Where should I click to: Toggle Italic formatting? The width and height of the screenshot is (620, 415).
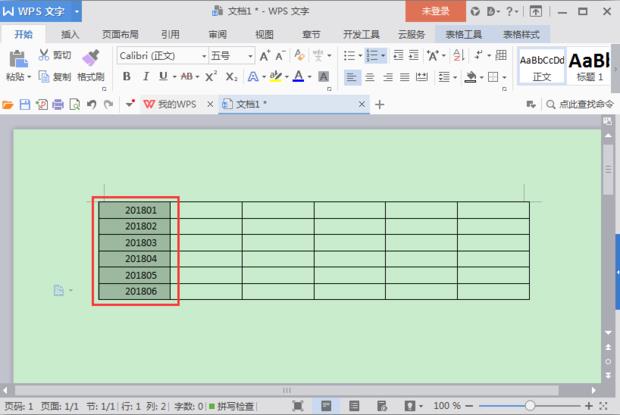146,76
